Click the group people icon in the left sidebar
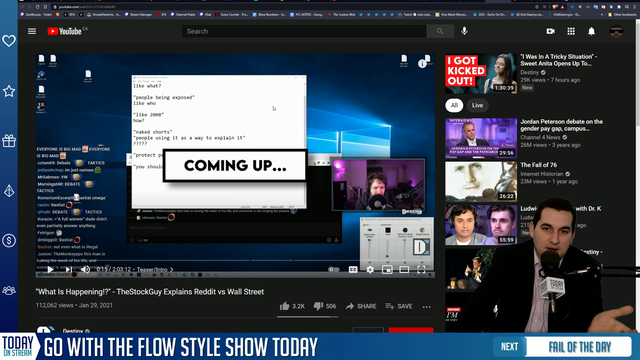The height and width of the screenshot is (360, 640). point(9,291)
